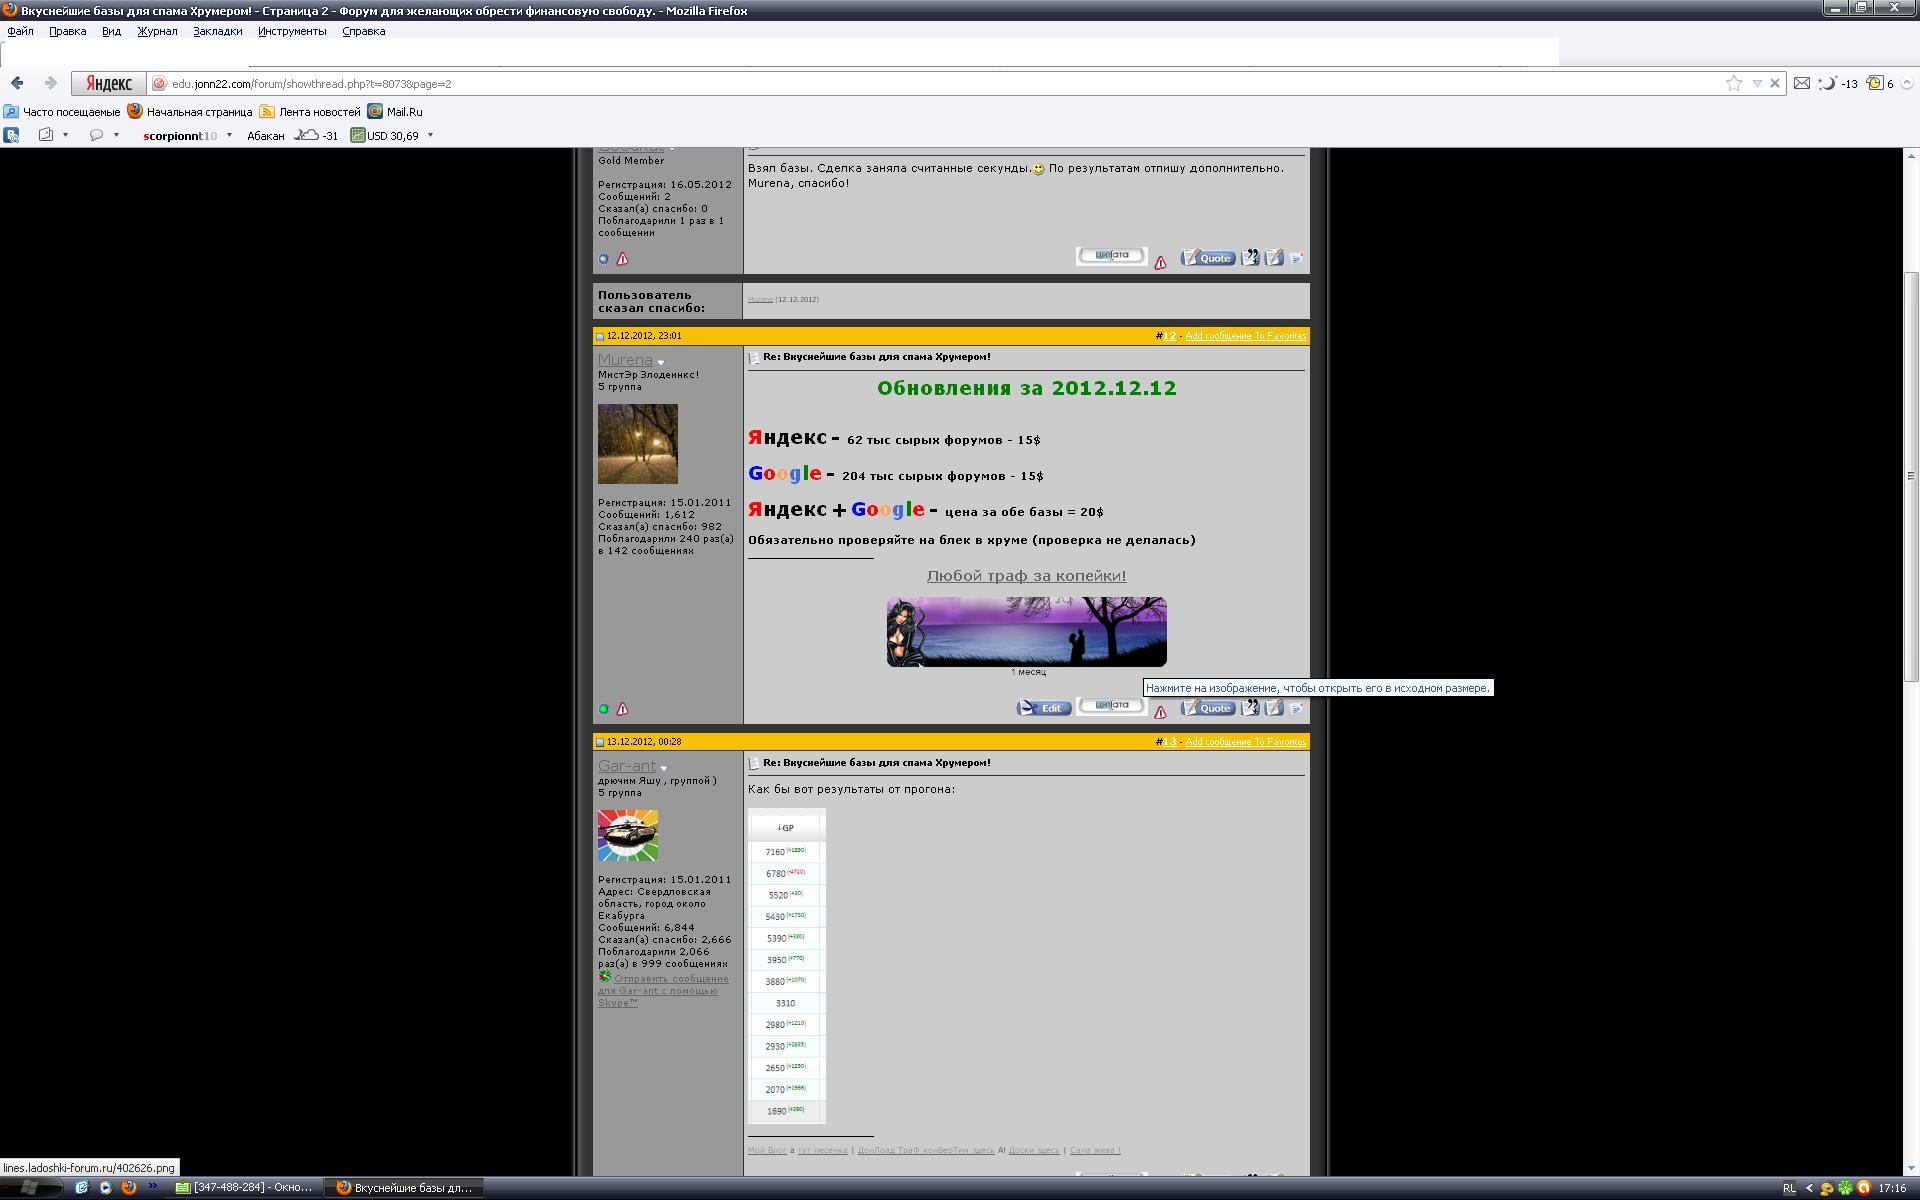The width and height of the screenshot is (1920, 1200).
Task: Click the moon weather indicator showing -13
Action: pyautogui.click(x=1838, y=83)
